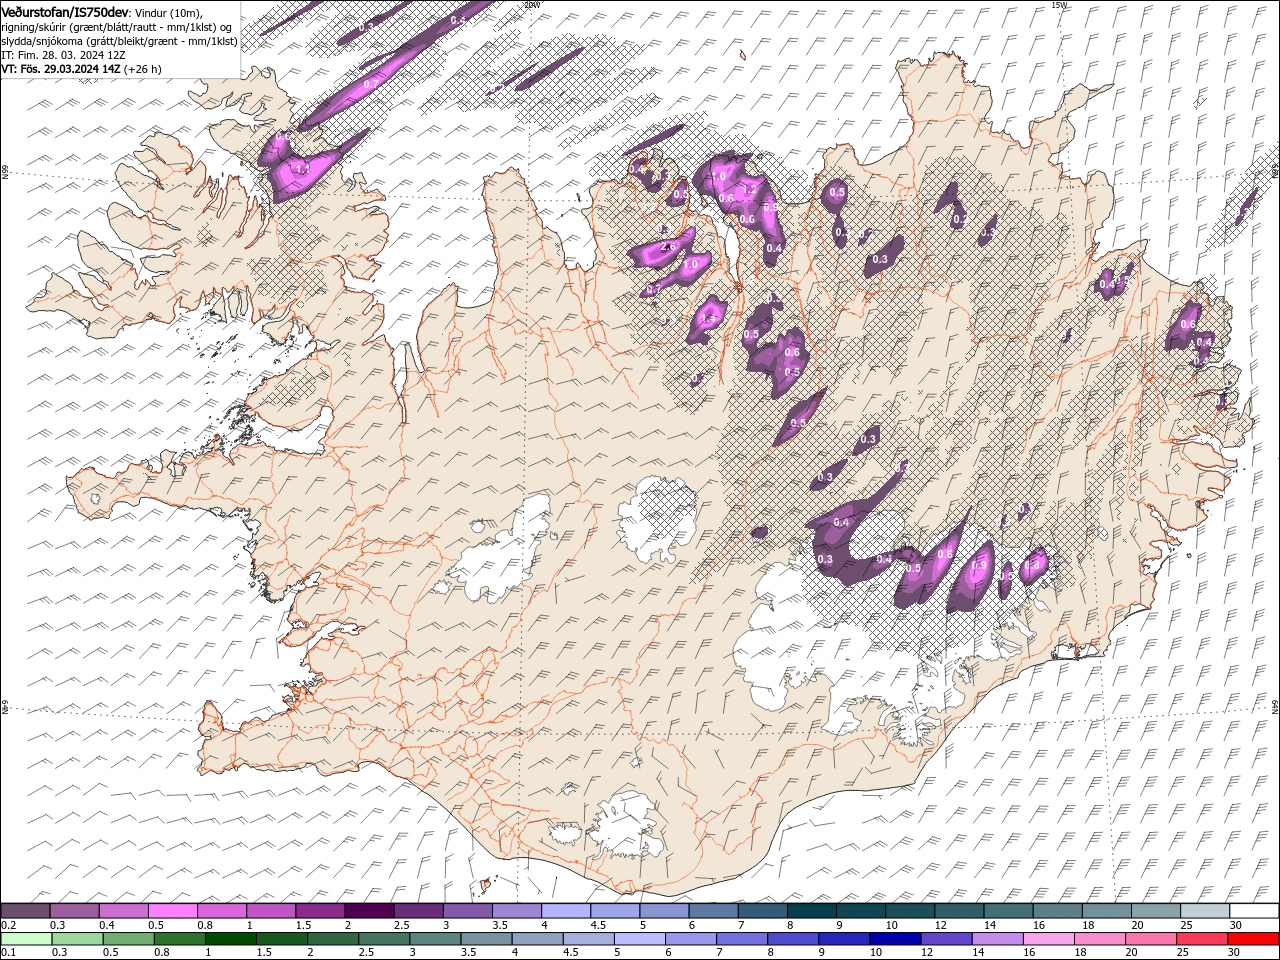Select the rain scale swatch starting at 3.5
Image resolution: width=1280 pixels, height=960 pixels.
click(x=487, y=939)
